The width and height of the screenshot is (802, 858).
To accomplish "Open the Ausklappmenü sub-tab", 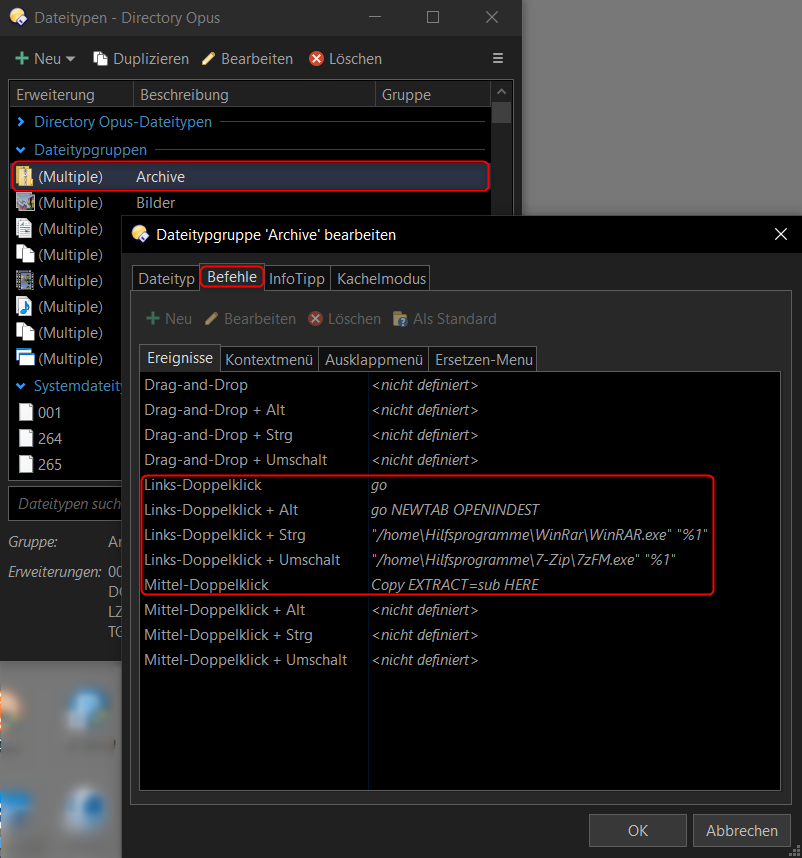I will pos(374,360).
